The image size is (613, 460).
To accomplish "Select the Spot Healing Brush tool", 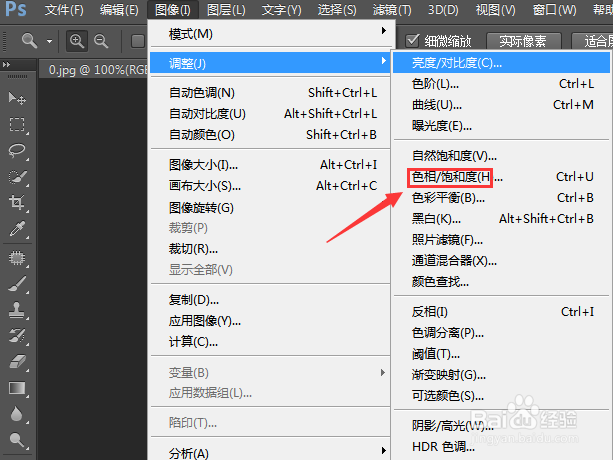I will (17, 258).
